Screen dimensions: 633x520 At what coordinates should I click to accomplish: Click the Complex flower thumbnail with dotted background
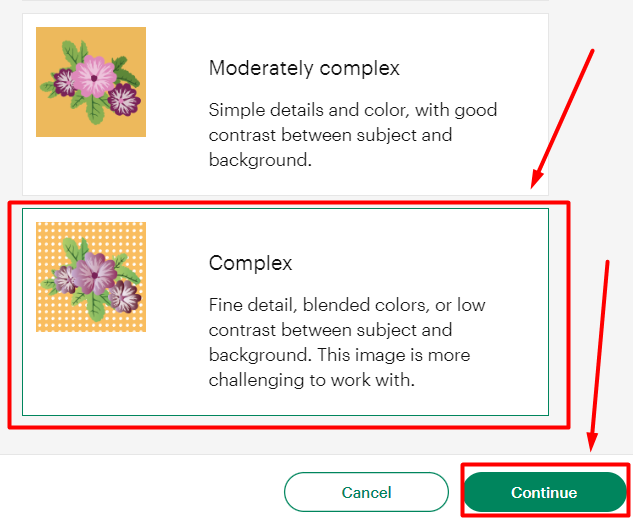click(x=91, y=277)
